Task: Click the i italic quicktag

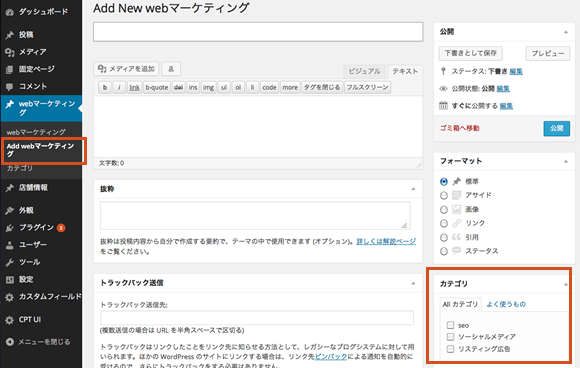Action: click(119, 88)
